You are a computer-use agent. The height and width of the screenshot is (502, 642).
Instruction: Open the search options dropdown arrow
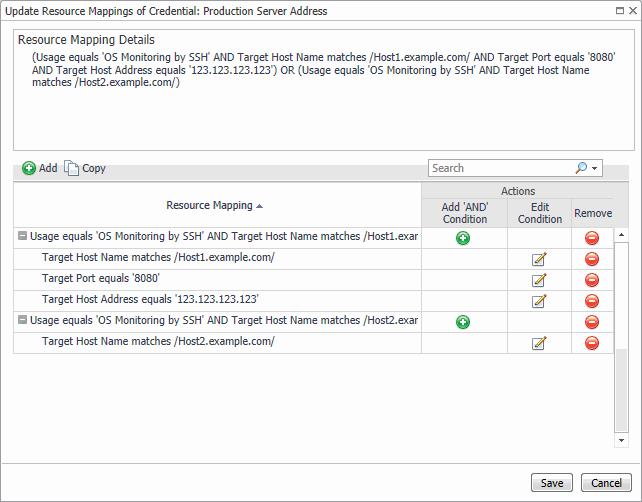tap(596, 169)
